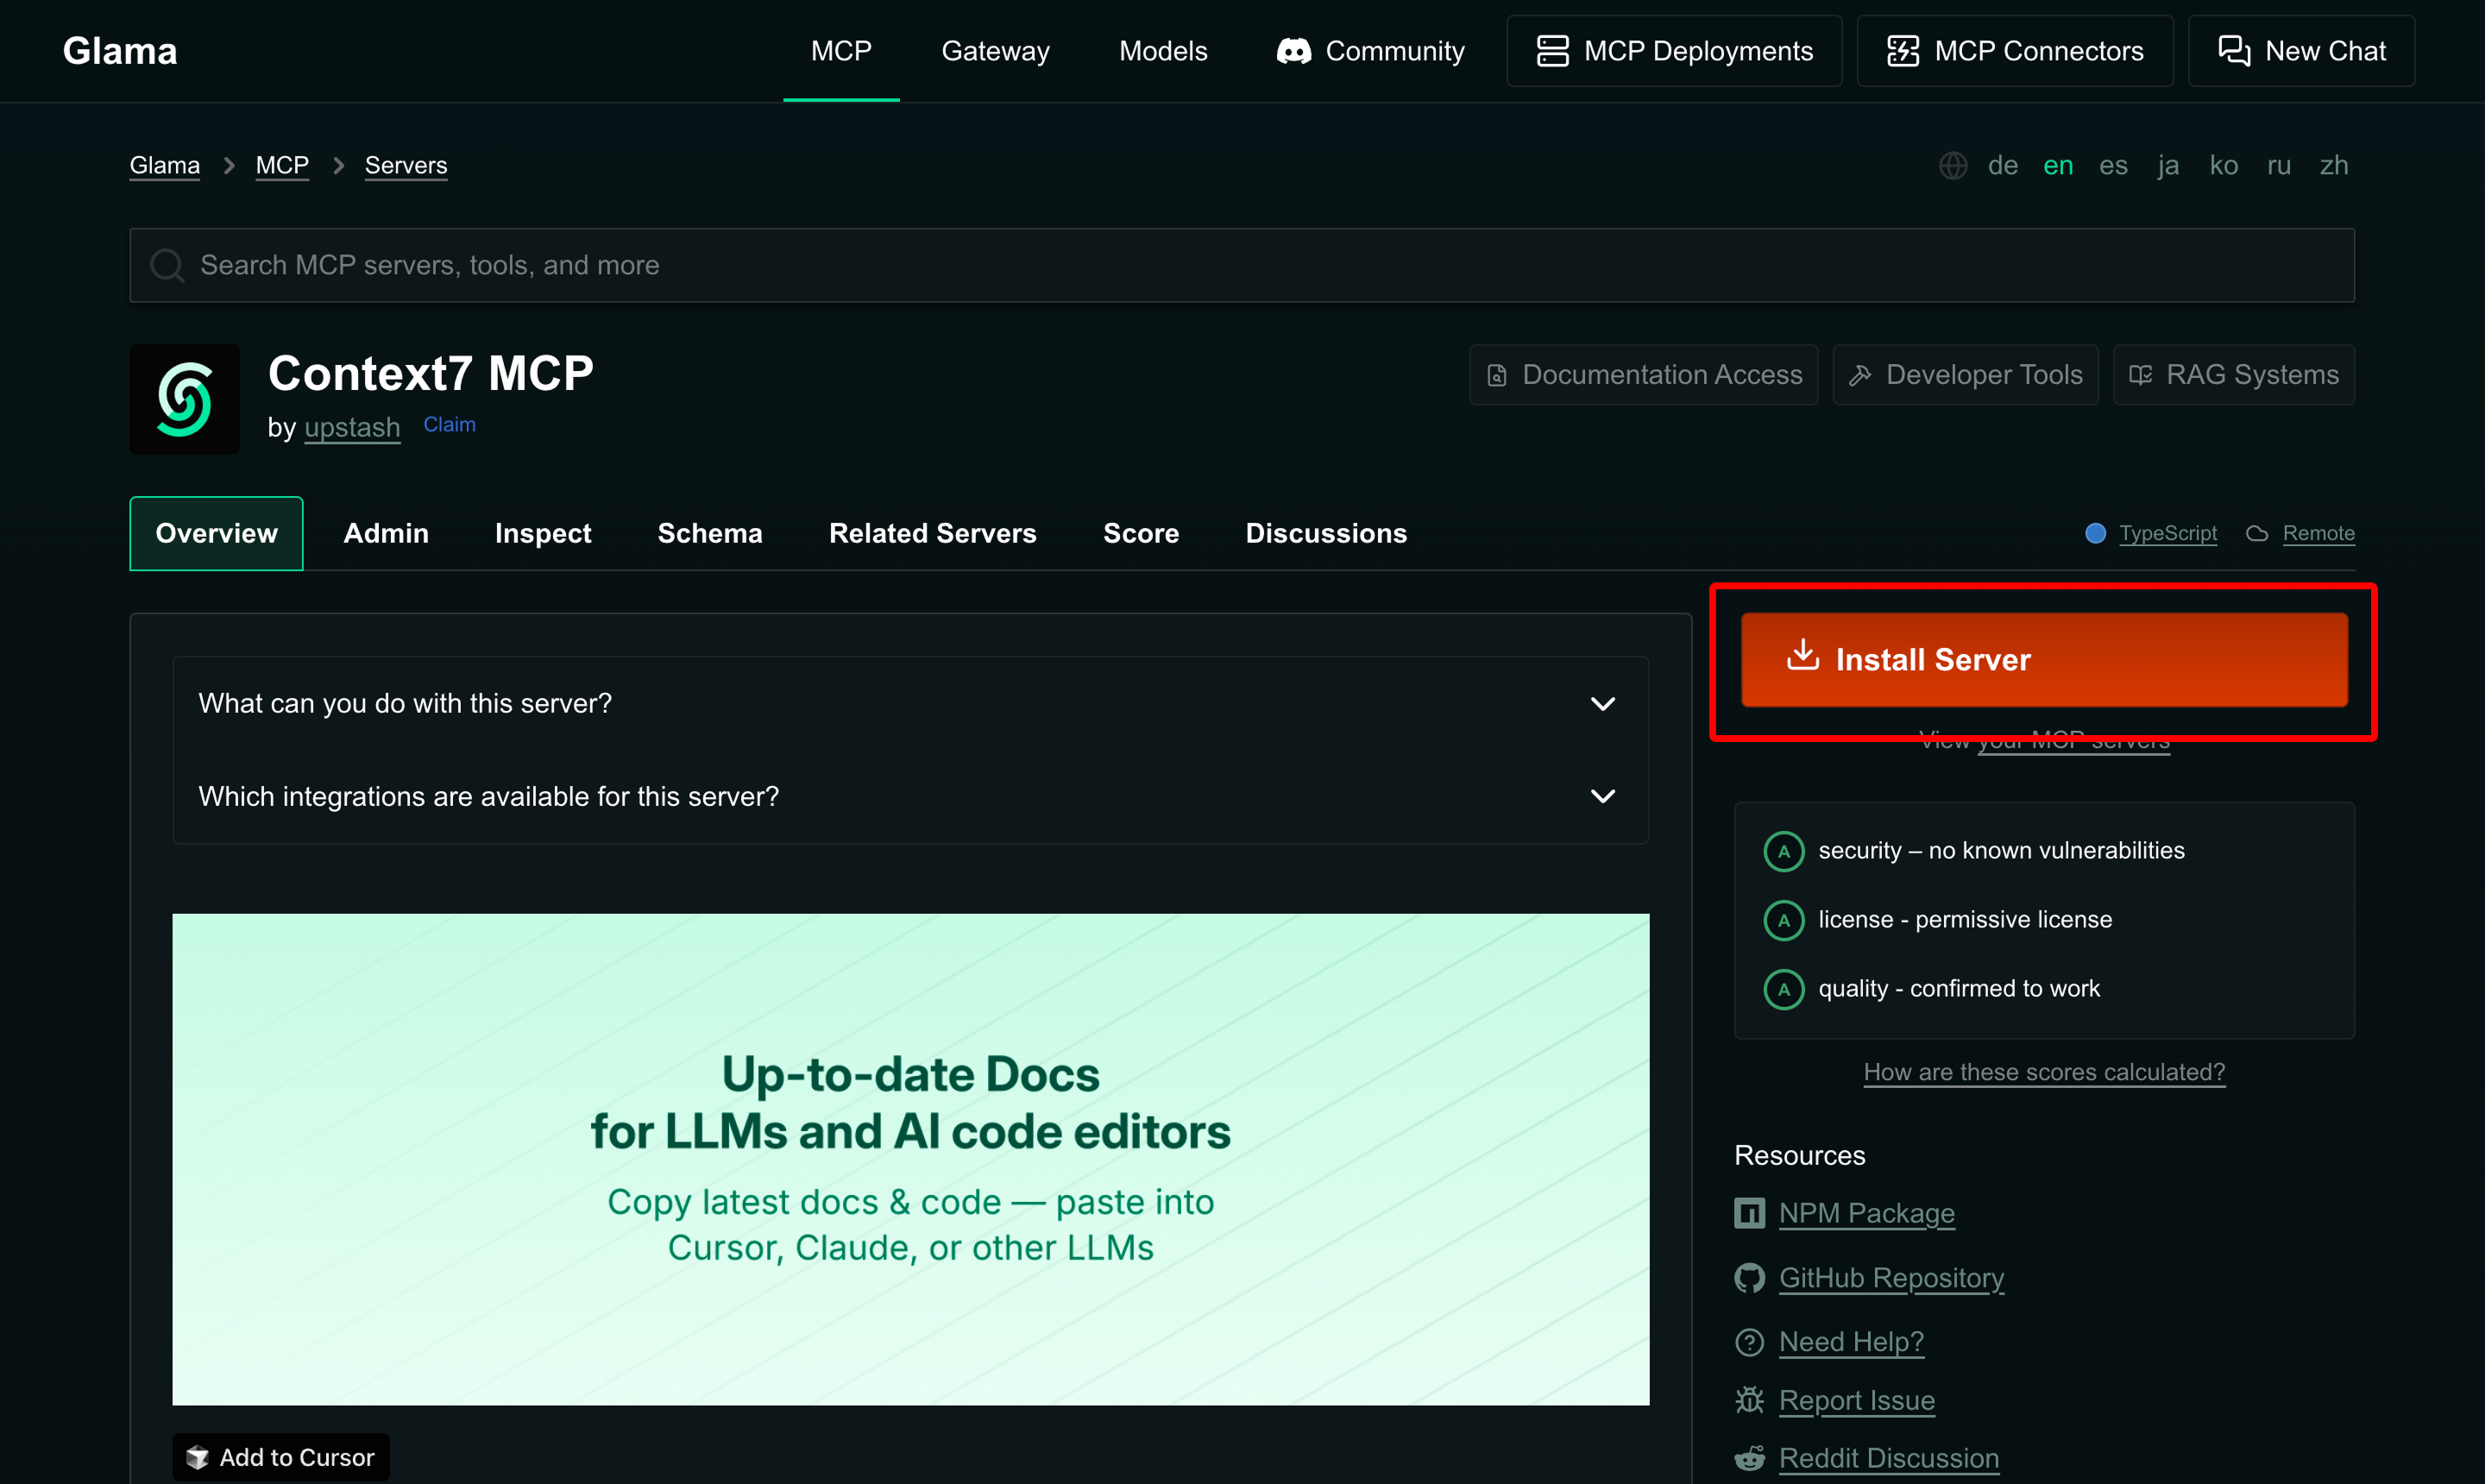
Task: Switch language to German (de)
Action: (2002, 165)
